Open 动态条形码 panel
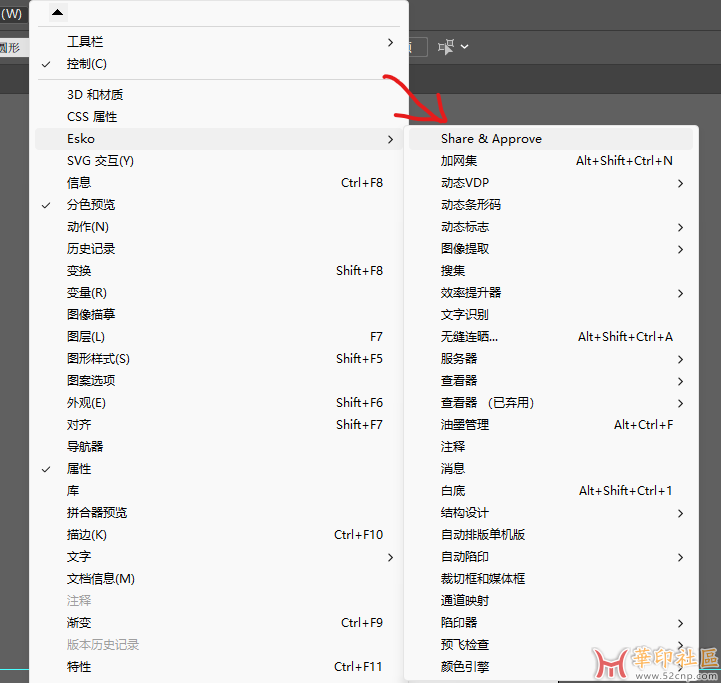721x683 pixels. (x=551, y=205)
